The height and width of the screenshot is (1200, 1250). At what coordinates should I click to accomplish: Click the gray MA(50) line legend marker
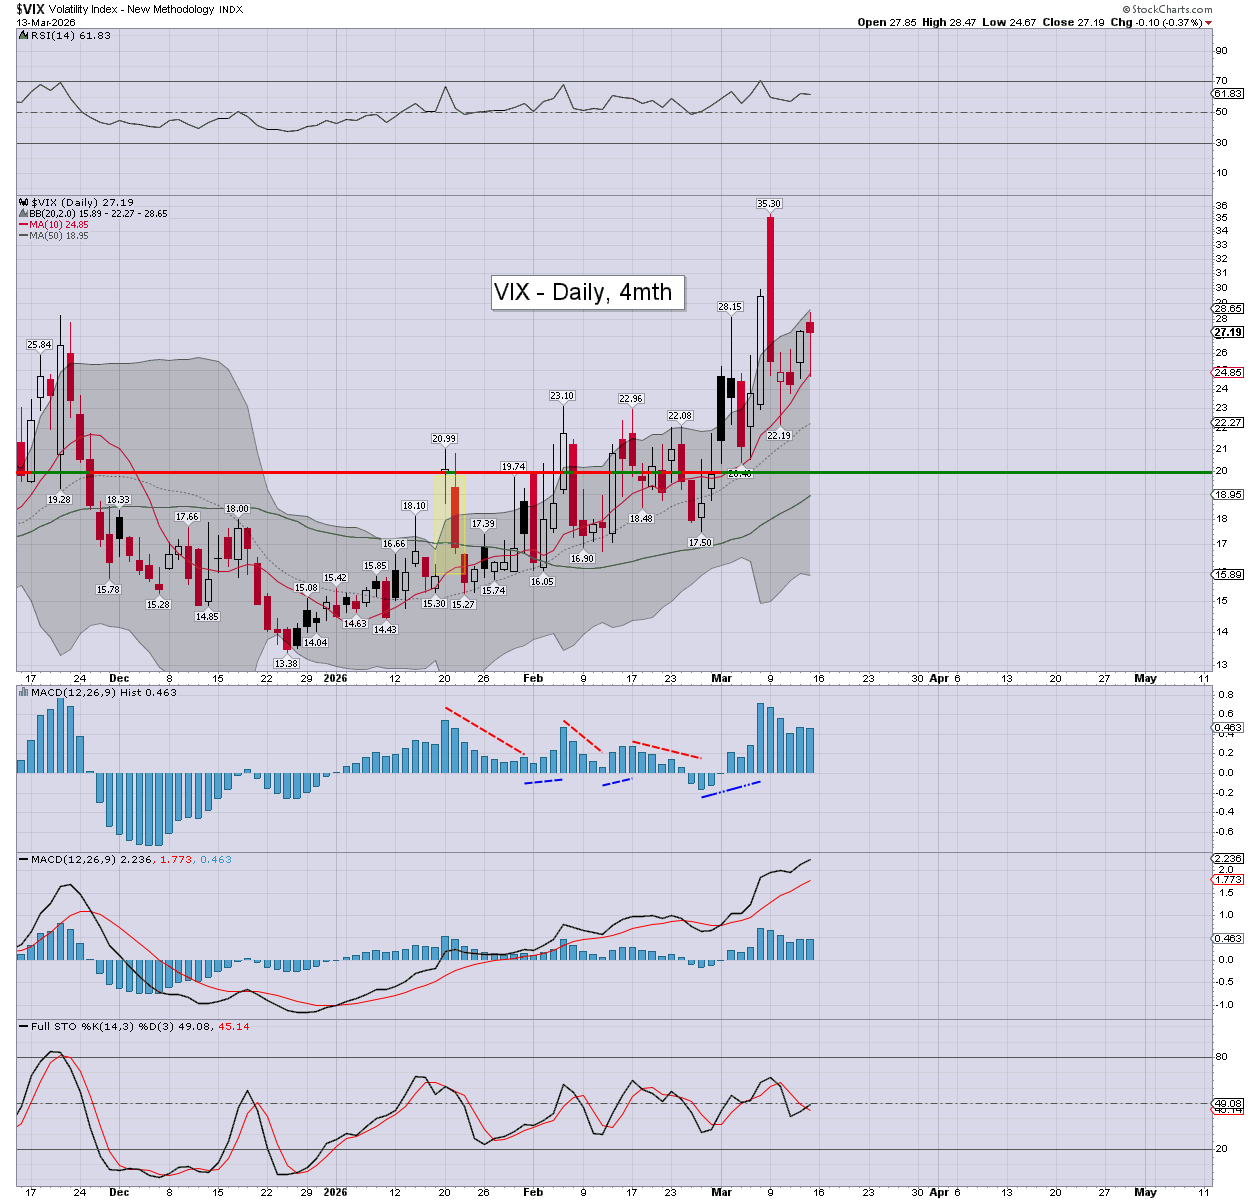(x=23, y=236)
